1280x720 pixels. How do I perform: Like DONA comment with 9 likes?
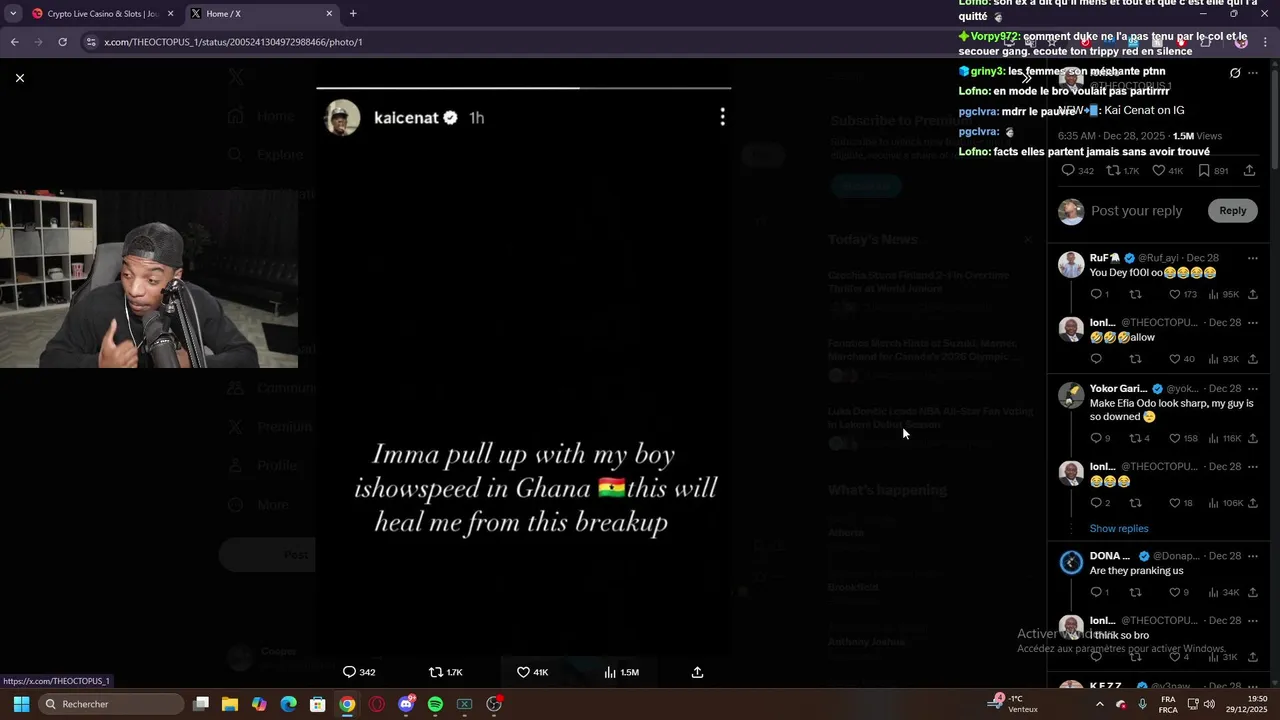click(1179, 592)
